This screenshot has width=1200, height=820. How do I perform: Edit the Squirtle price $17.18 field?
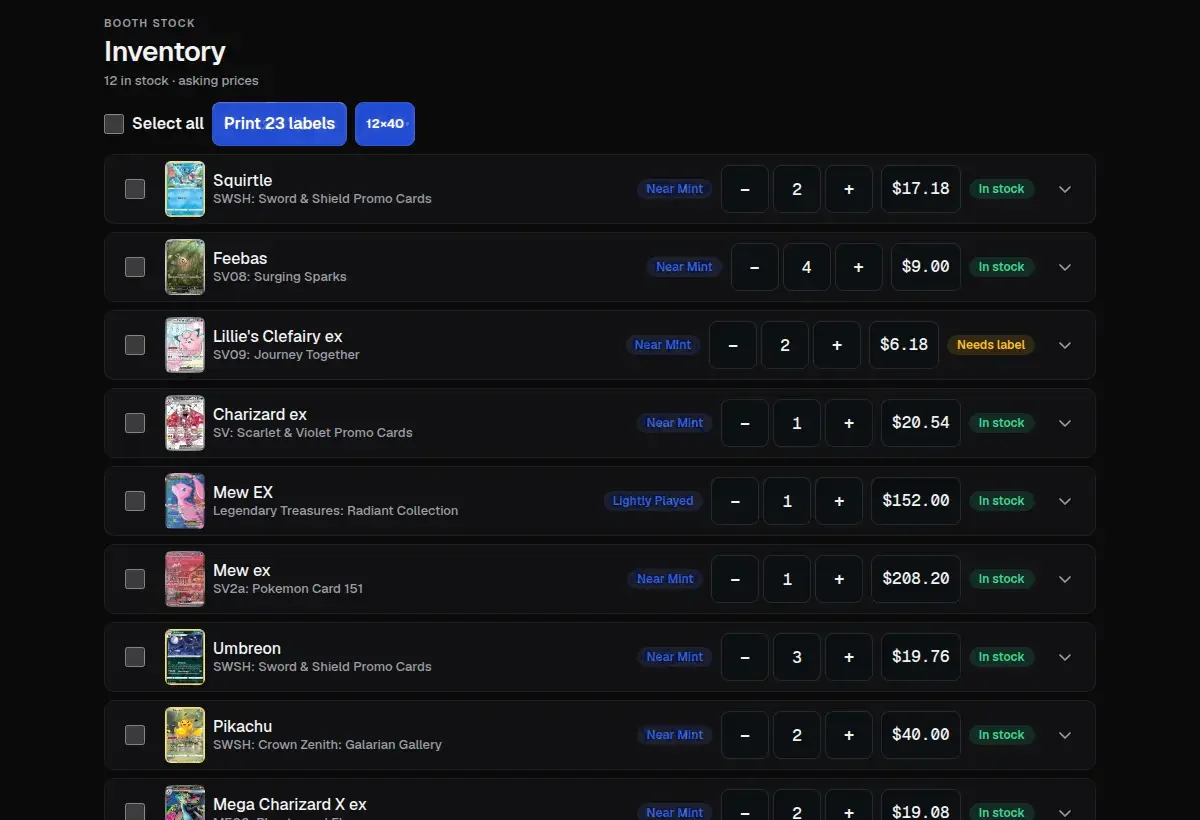point(921,189)
